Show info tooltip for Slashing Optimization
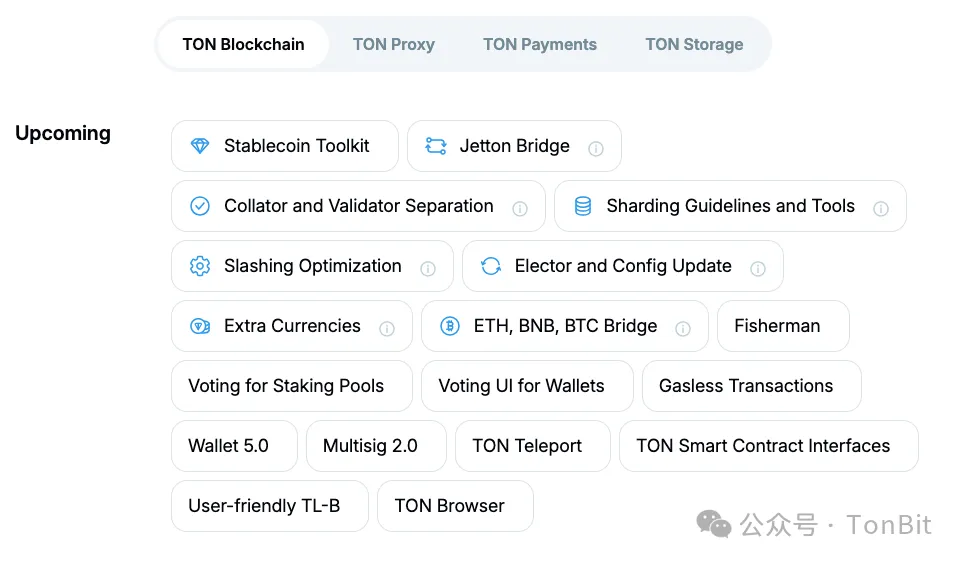Screen dimensions: 962x563 tap(428, 269)
